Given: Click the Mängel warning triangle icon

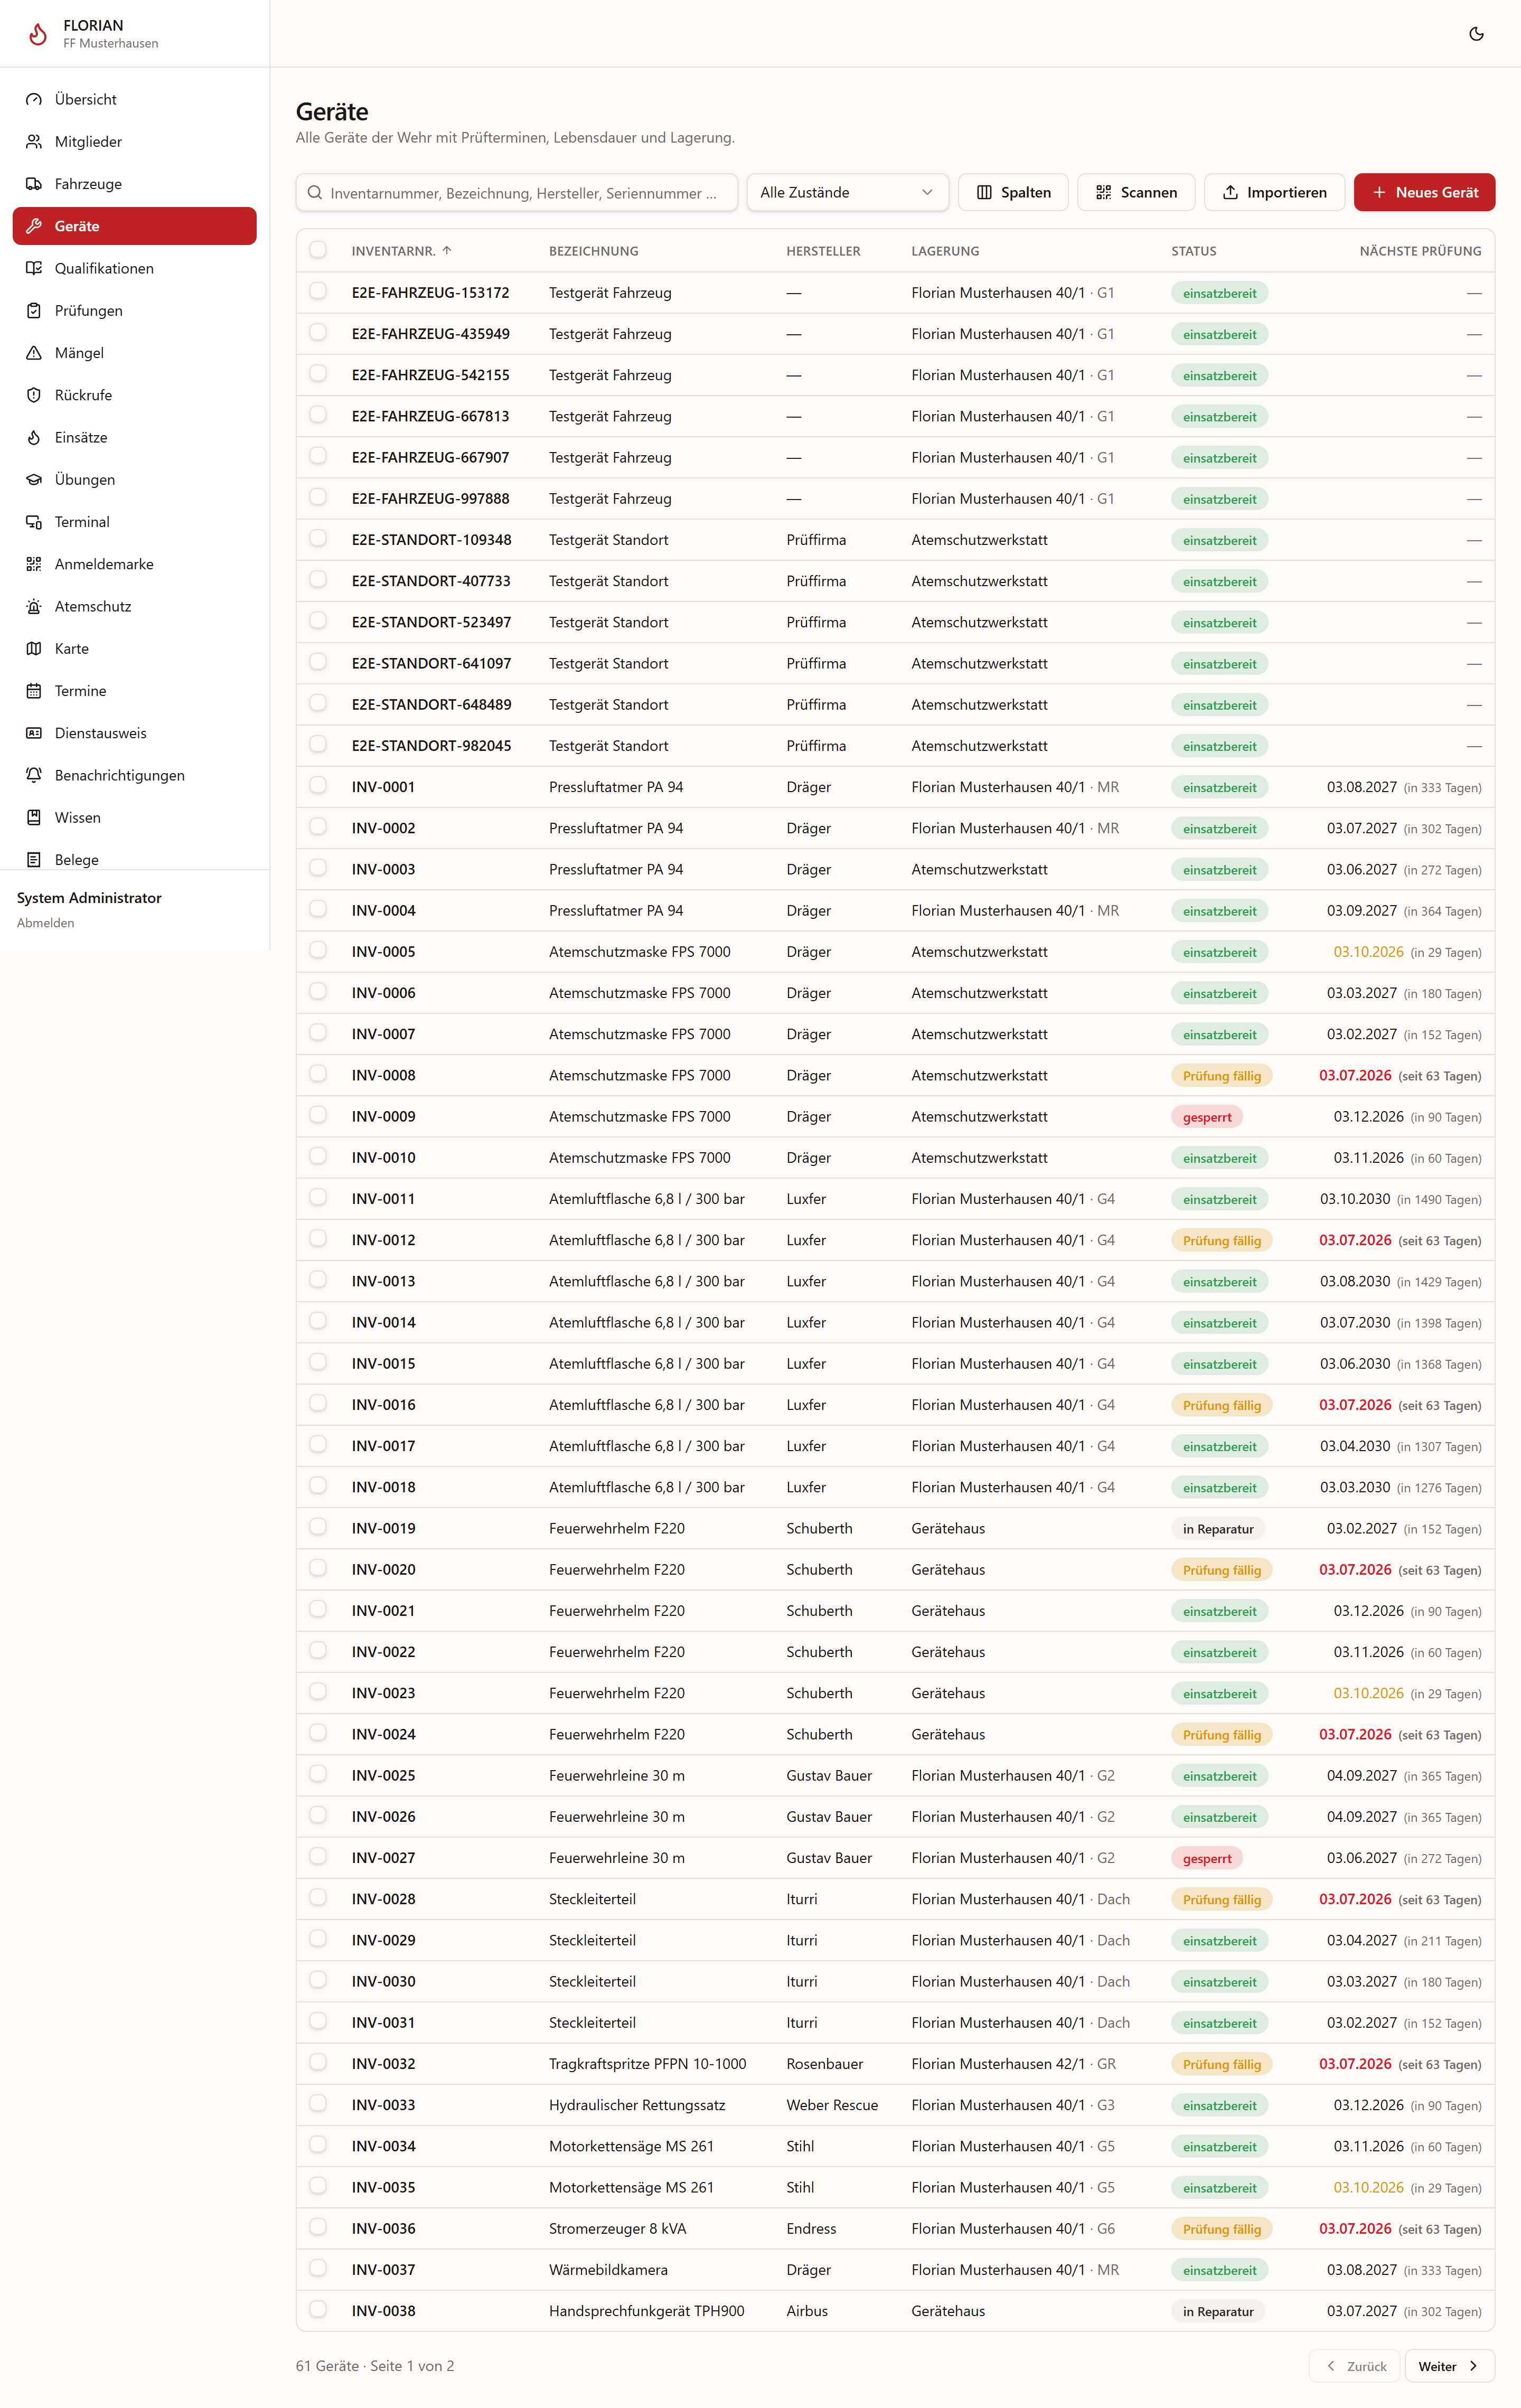Looking at the screenshot, I should pos(34,353).
